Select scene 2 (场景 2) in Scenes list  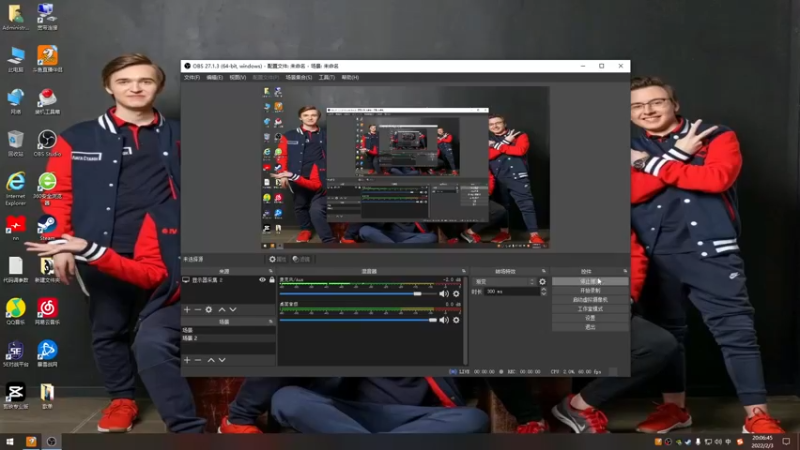coord(228,338)
